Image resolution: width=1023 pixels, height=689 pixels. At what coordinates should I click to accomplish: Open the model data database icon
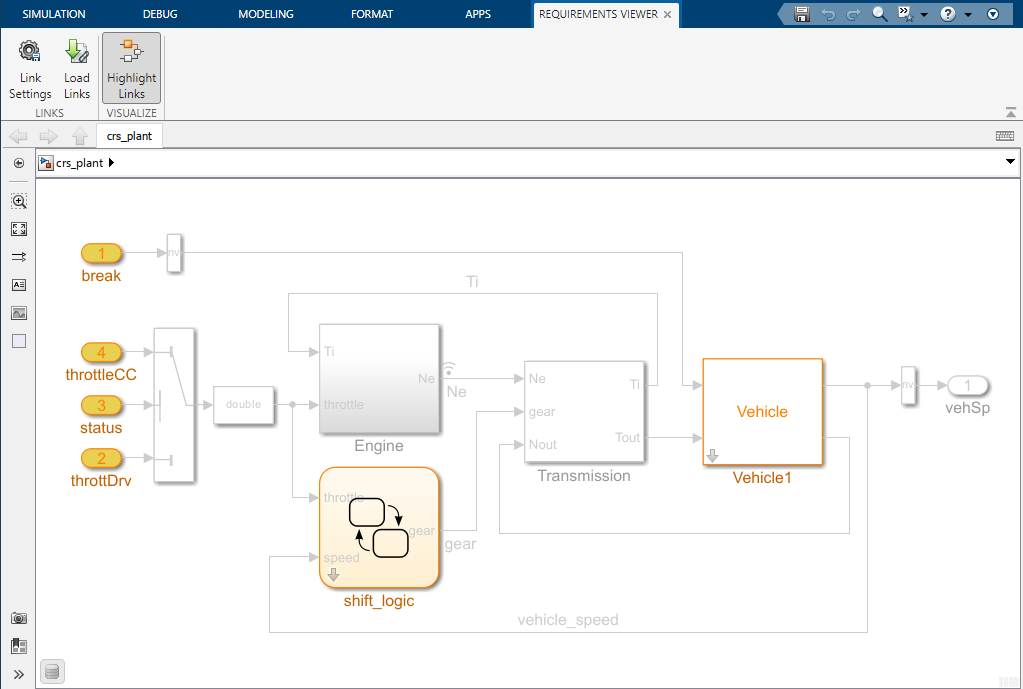coord(53,671)
